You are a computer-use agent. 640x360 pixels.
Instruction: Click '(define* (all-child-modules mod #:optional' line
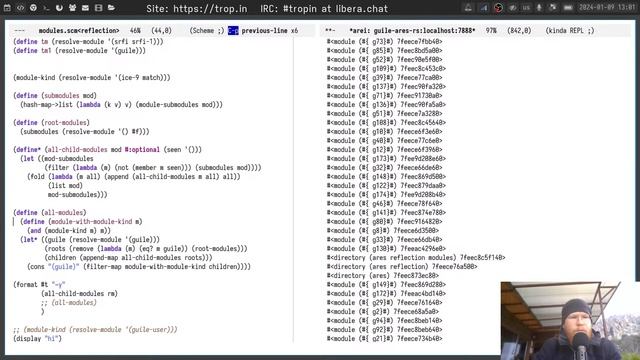click(x=107, y=149)
